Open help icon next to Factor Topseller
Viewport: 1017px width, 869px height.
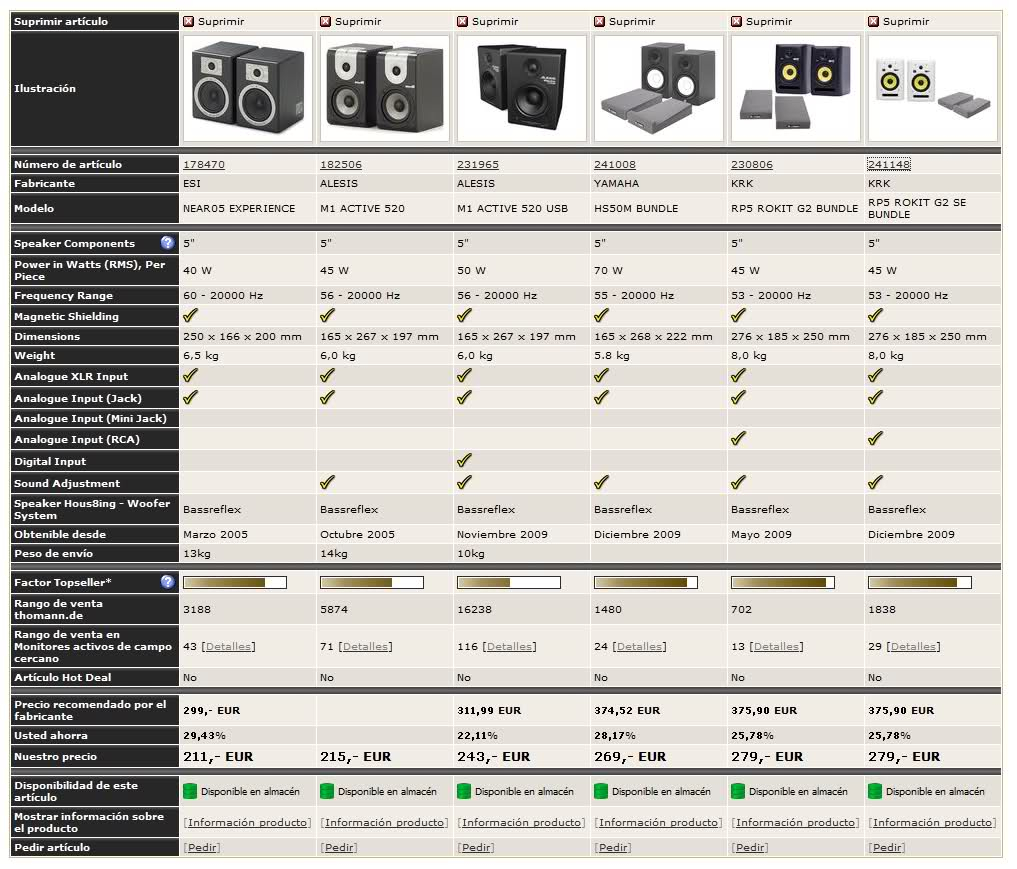pos(167,582)
